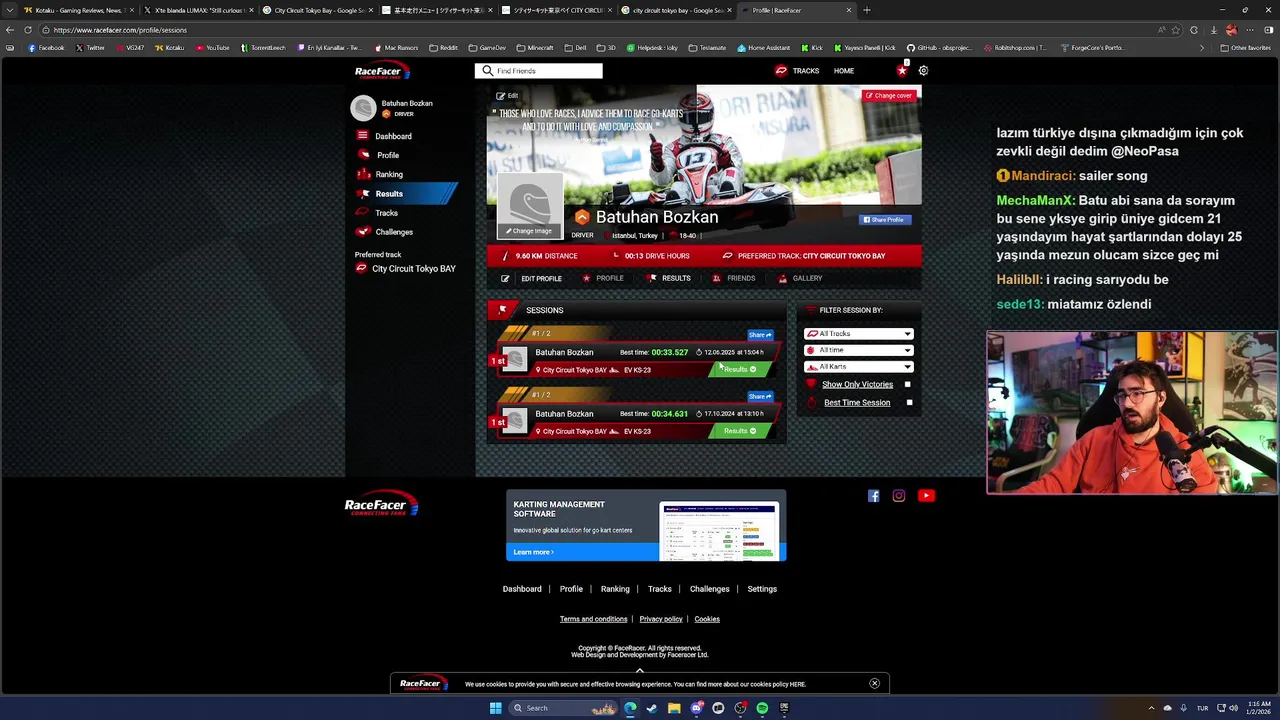
Task: Open Discord from the taskbar
Action: [696, 708]
